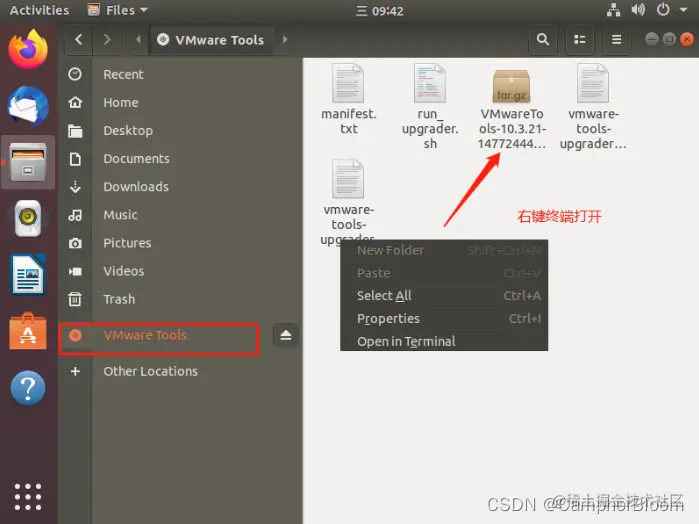The height and width of the screenshot is (524, 699).
Task: Choose Select All from context menu
Action: tap(444, 296)
